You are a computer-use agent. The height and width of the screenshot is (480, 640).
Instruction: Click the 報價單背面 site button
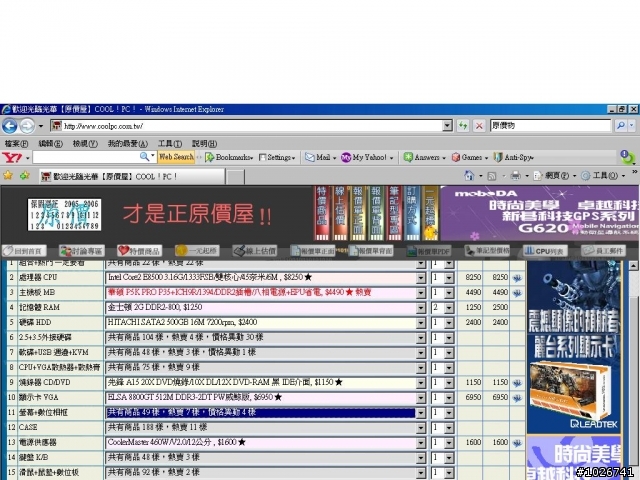[371, 251]
